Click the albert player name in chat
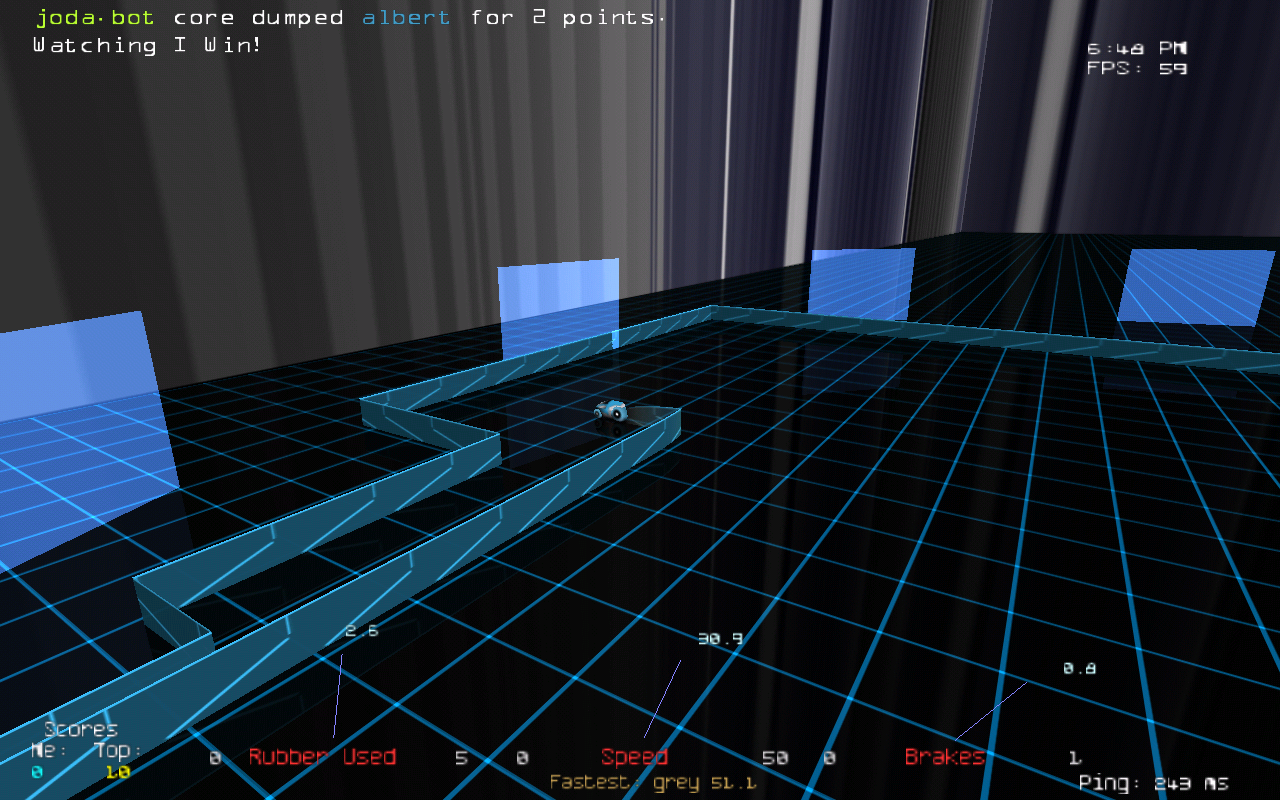The height and width of the screenshot is (800, 1280). pos(406,18)
